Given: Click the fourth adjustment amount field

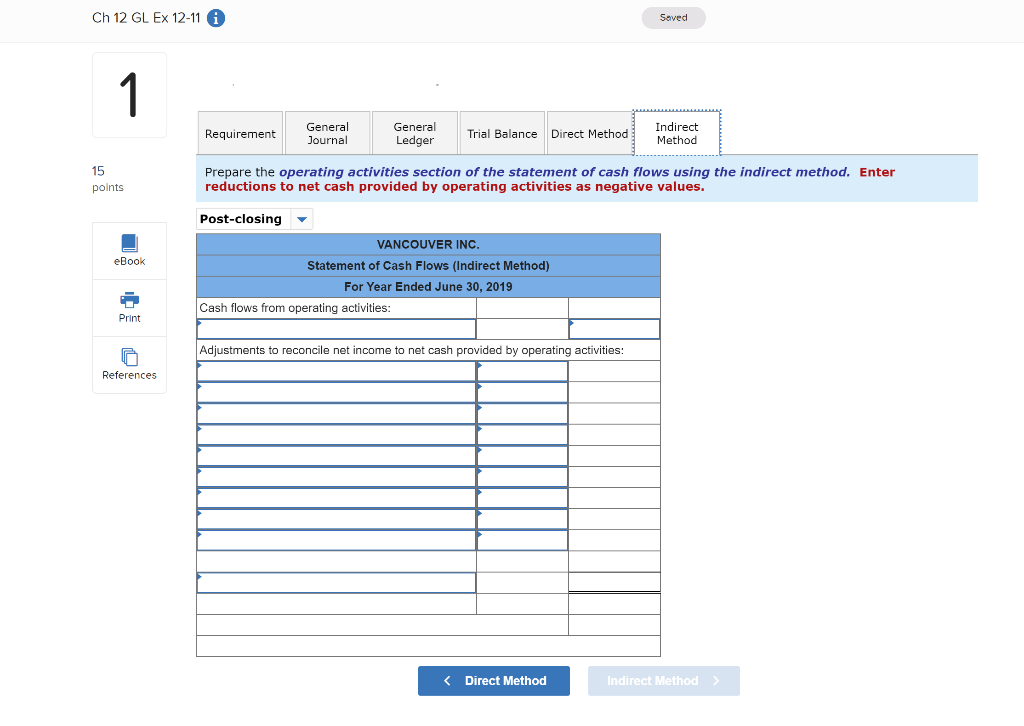Looking at the screenshot, I should click(522, 435).
